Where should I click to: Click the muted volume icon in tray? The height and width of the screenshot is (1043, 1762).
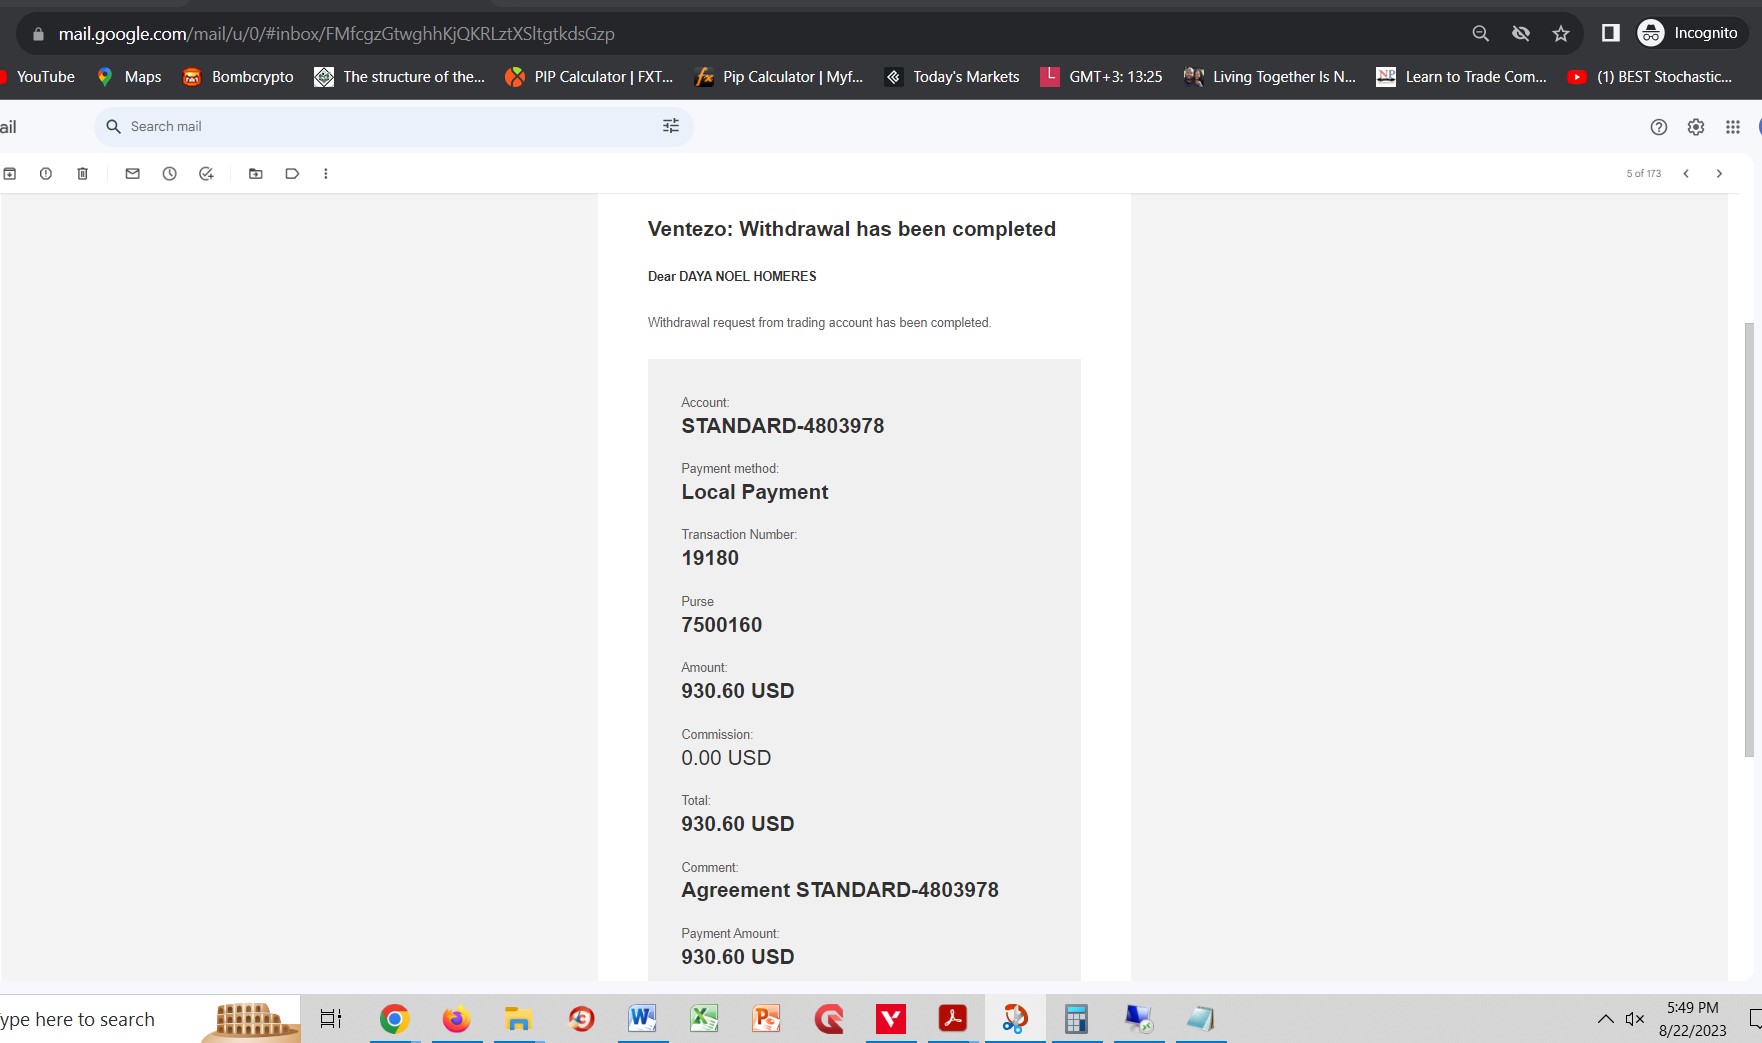click(1635, 1019)
